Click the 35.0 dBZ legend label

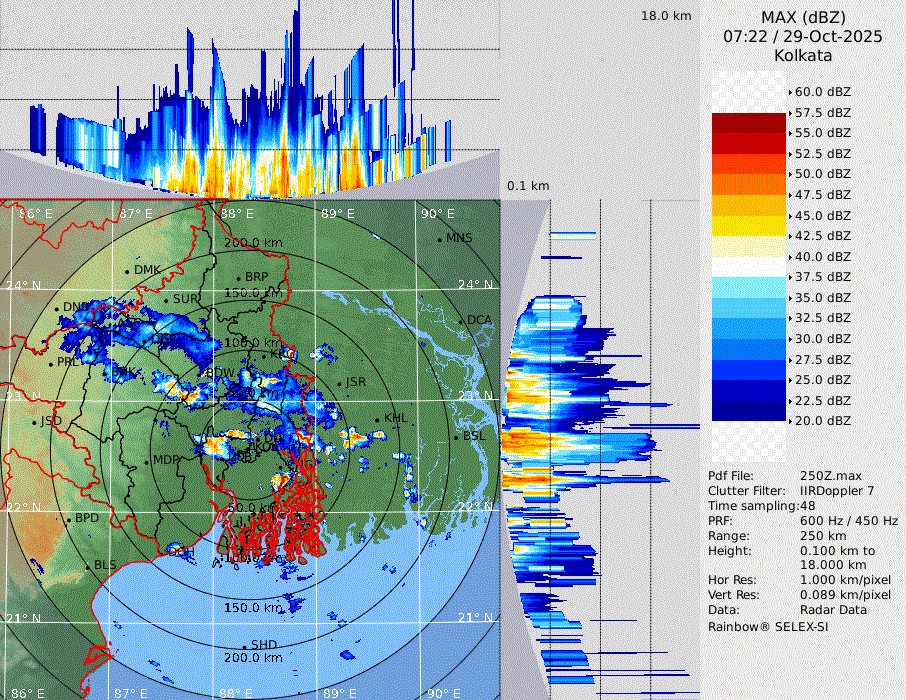(x=822, y=297)
